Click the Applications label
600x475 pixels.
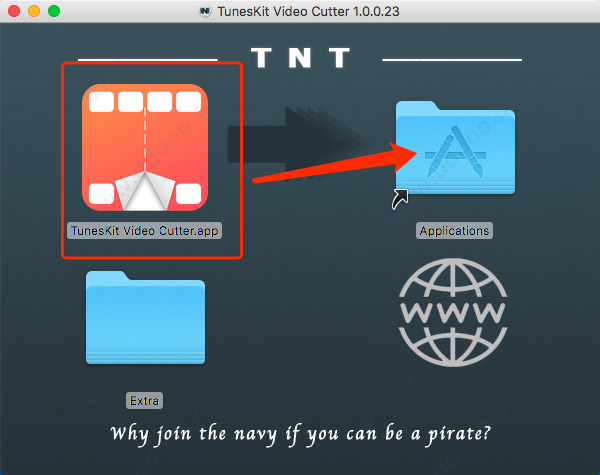click(454, 231)
